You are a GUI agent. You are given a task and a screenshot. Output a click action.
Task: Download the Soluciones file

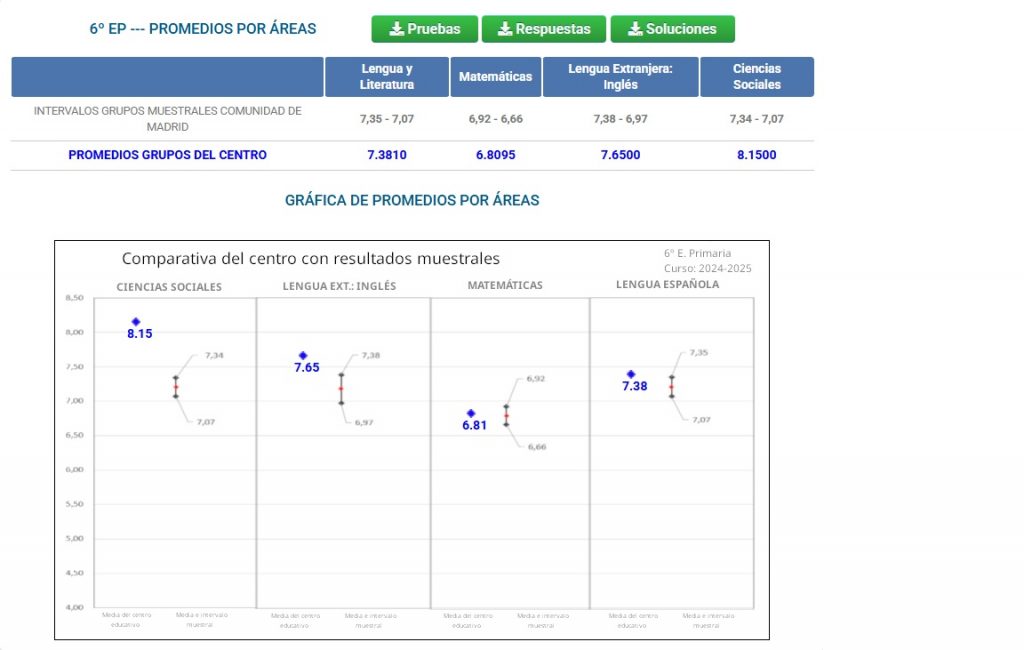(x=673, y=29)
